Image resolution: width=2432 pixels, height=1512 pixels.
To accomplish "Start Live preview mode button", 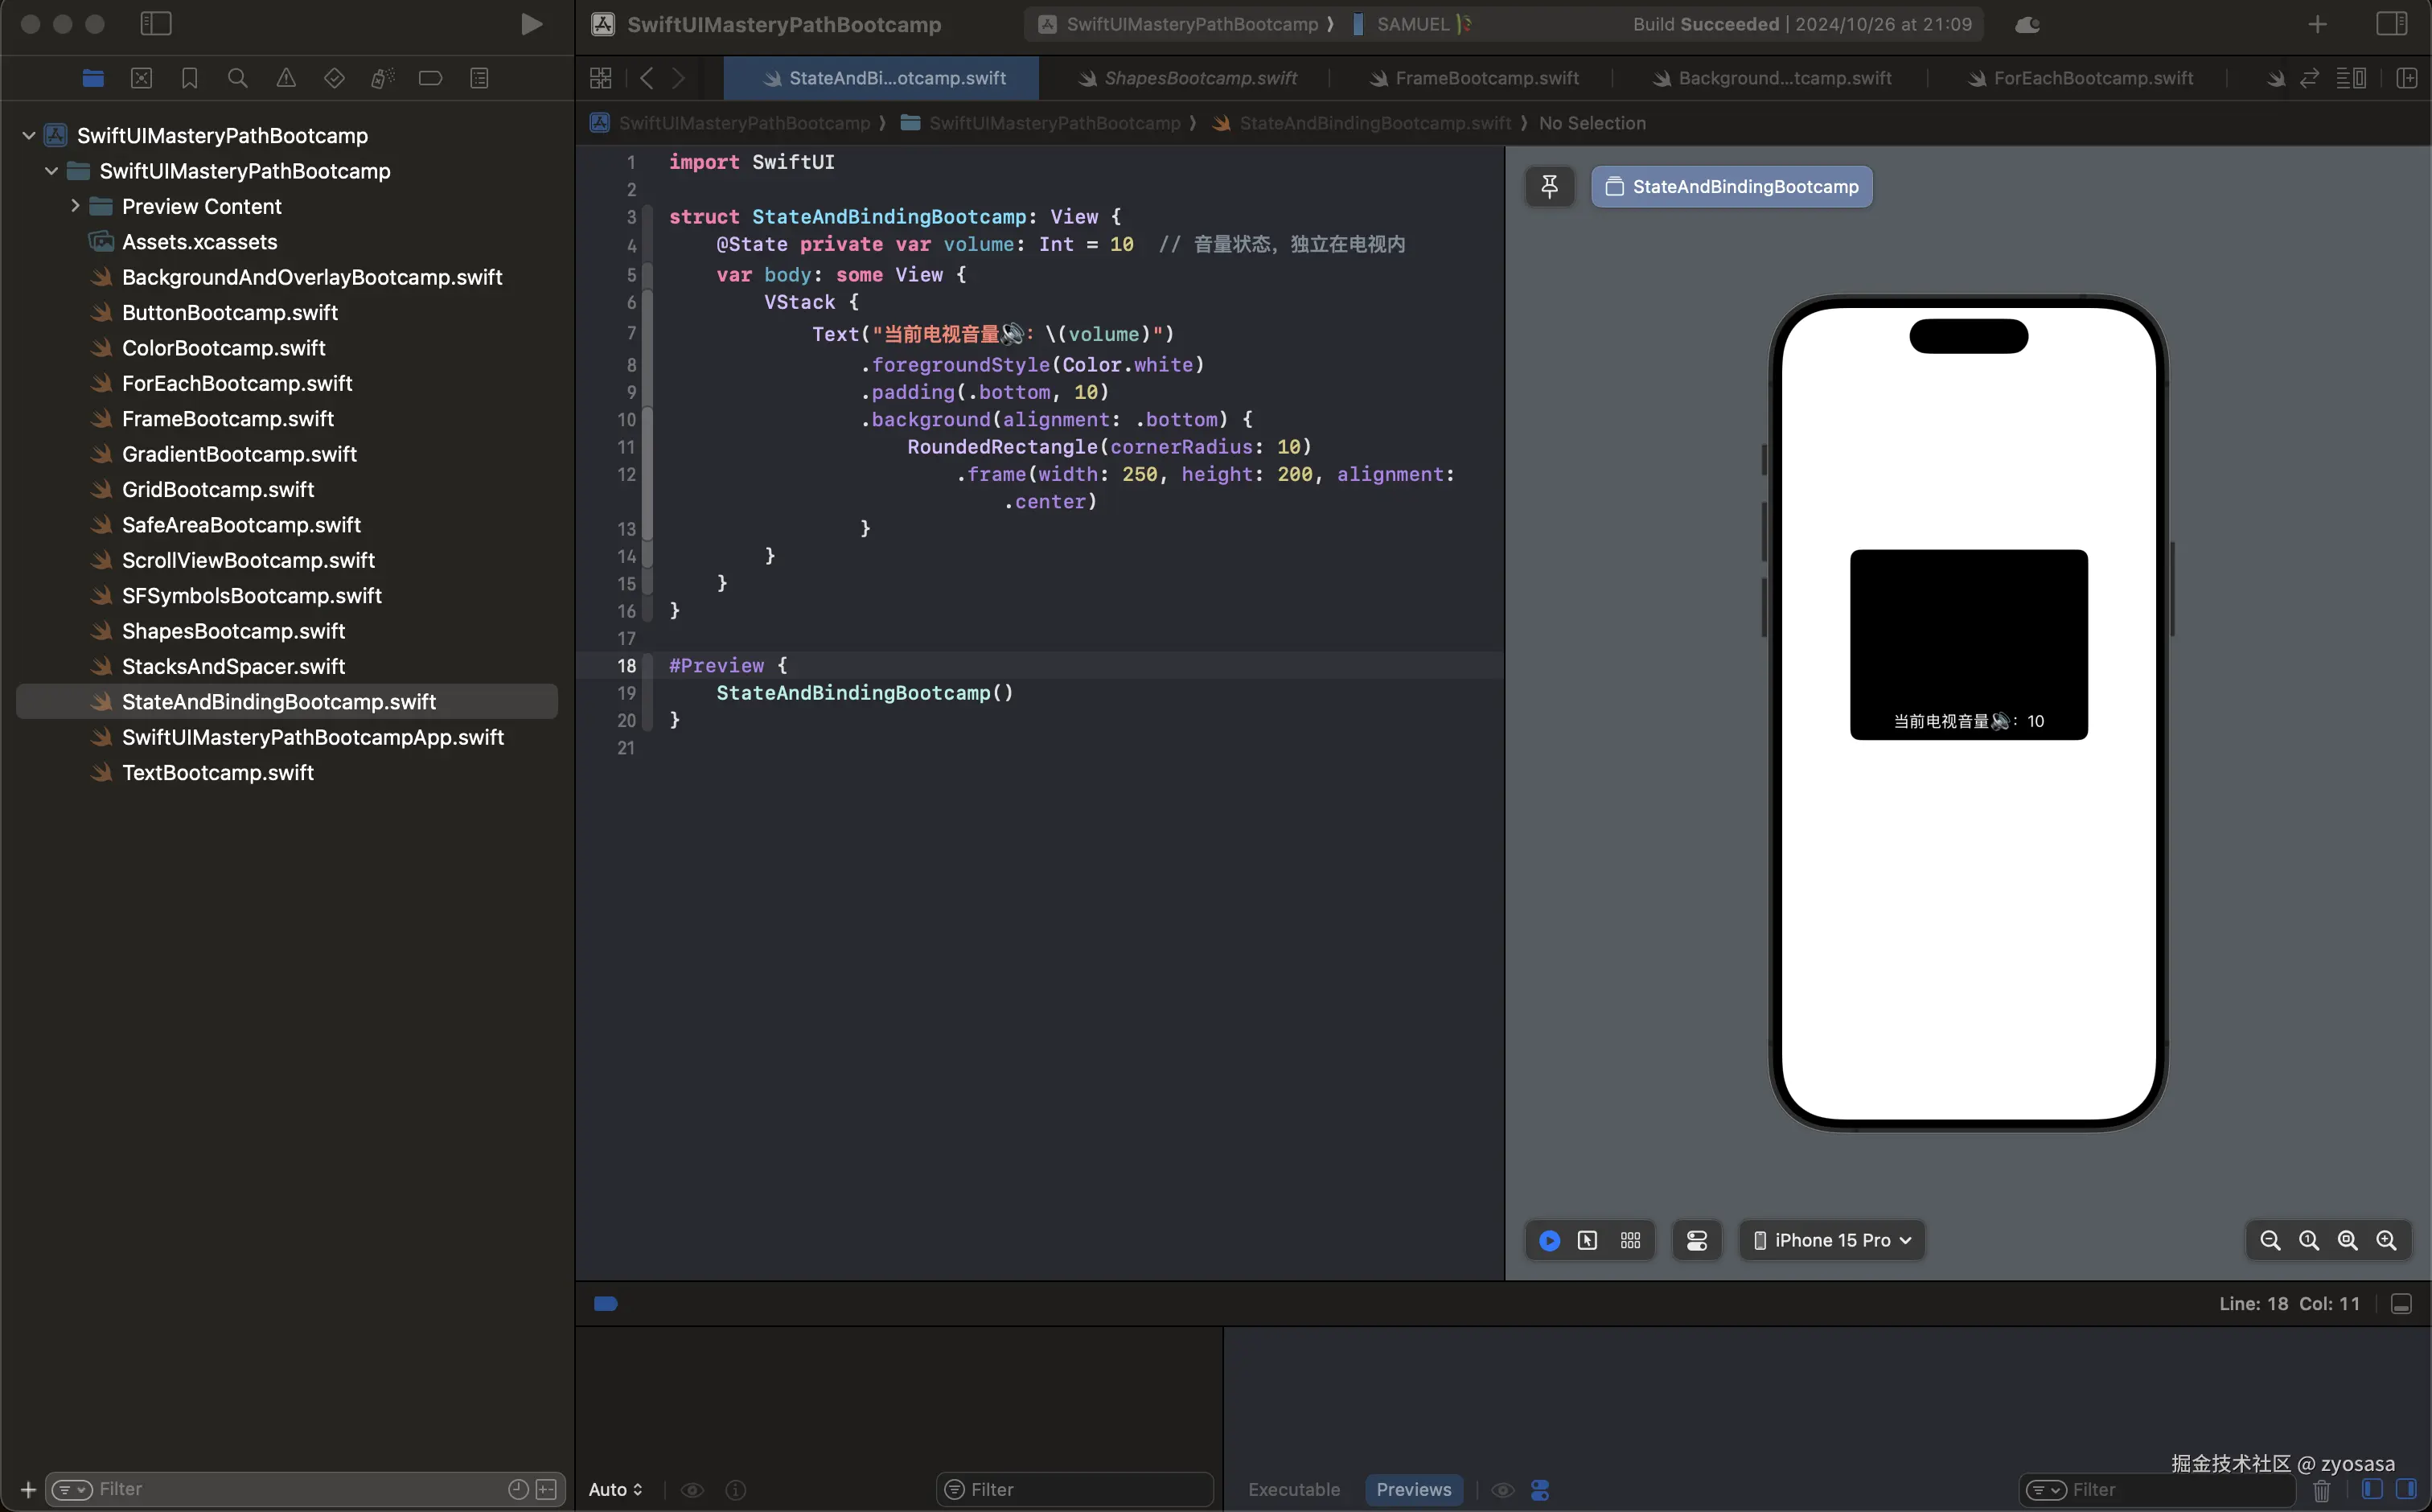I will 1549,1240.
